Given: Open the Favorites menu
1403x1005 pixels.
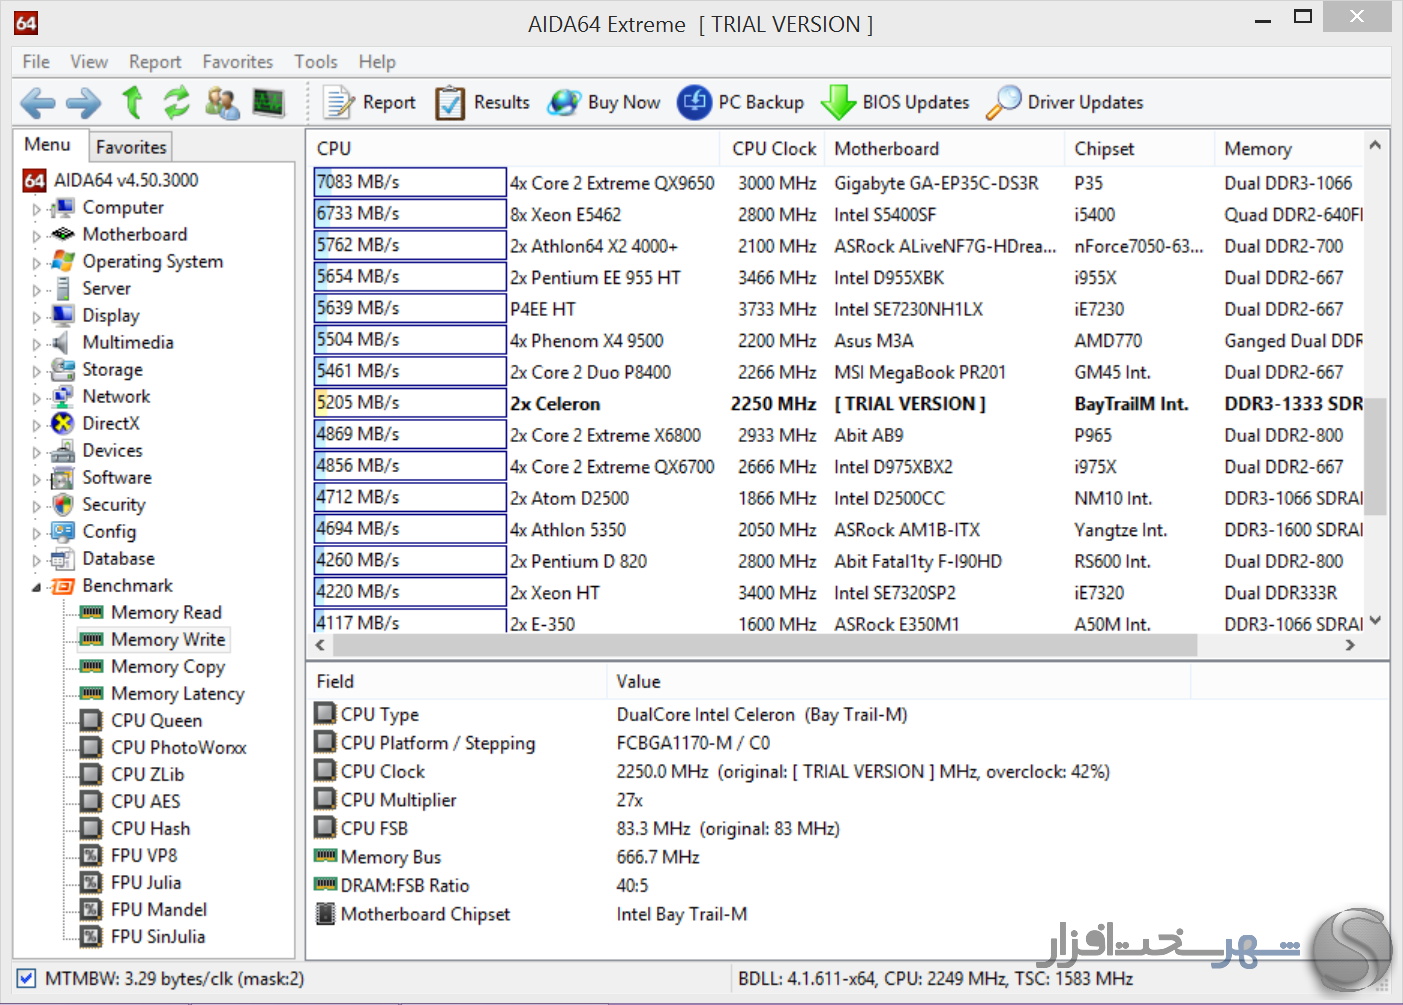Looking at the screenshot, I should [x=237, y=62].
